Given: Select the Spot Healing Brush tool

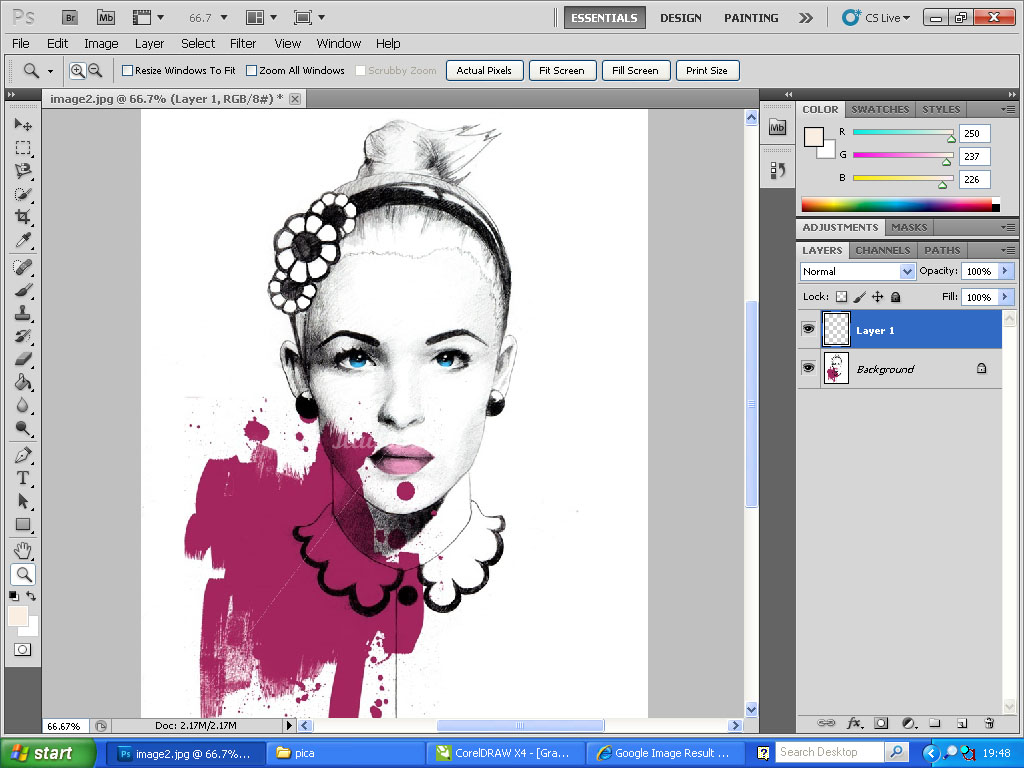Looking at the screenshot, I should (24, 266).
